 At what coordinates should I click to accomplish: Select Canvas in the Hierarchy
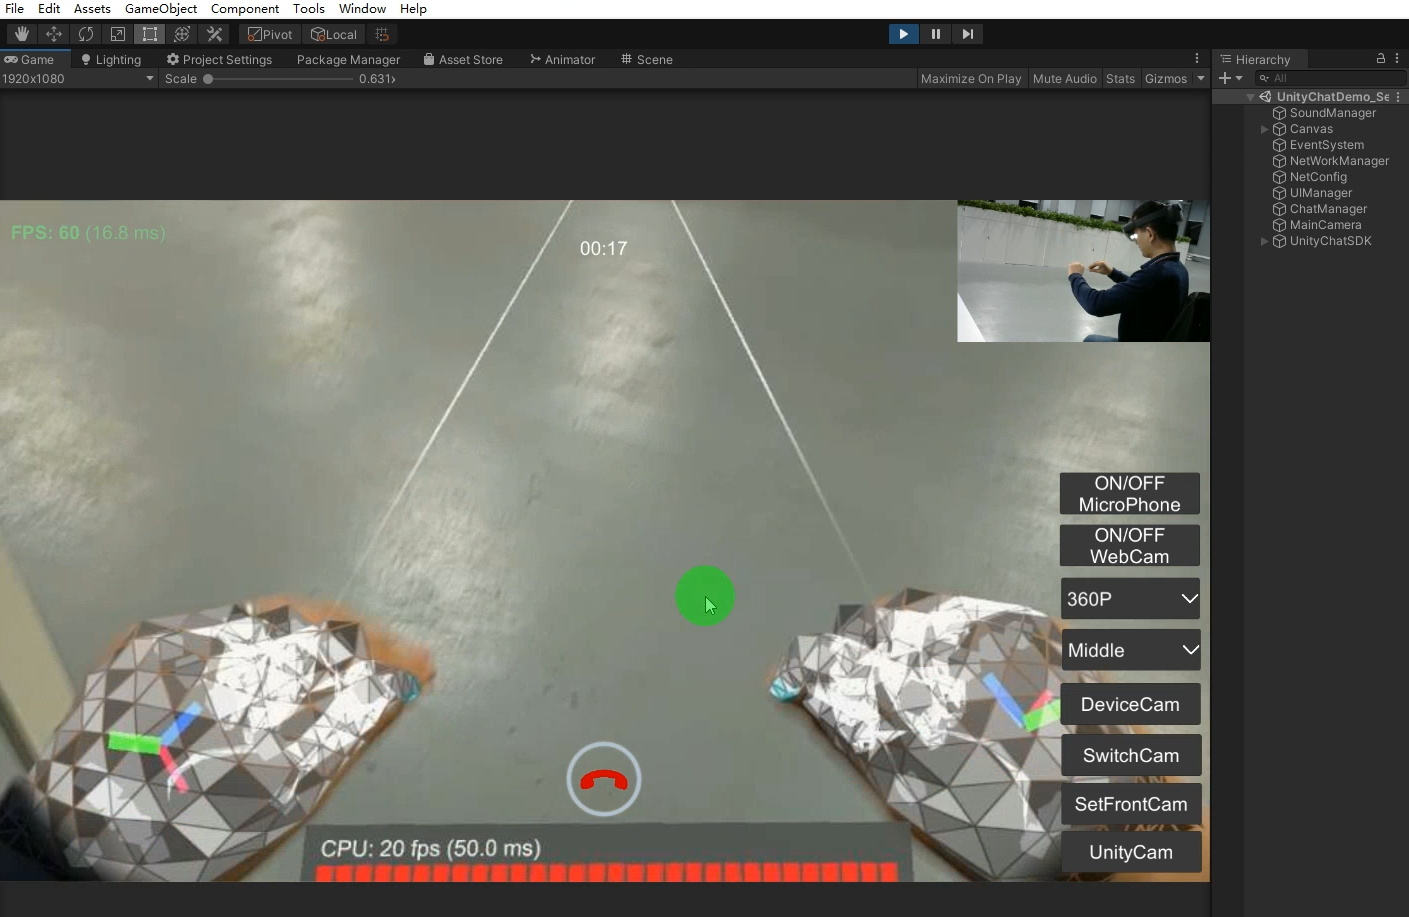pos(1311,129)
